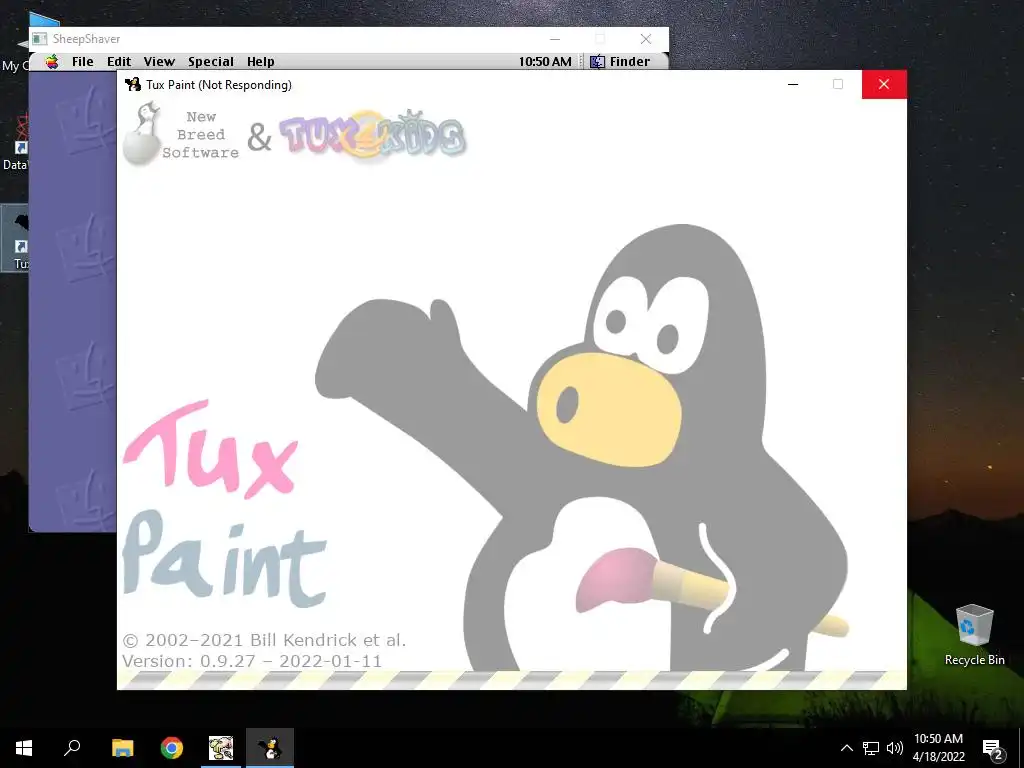Viewport: 1024px width, 768px height.
Task: Open the Special menu in SheepShaver
Action: pyautogui.click(x=211, y=61)
